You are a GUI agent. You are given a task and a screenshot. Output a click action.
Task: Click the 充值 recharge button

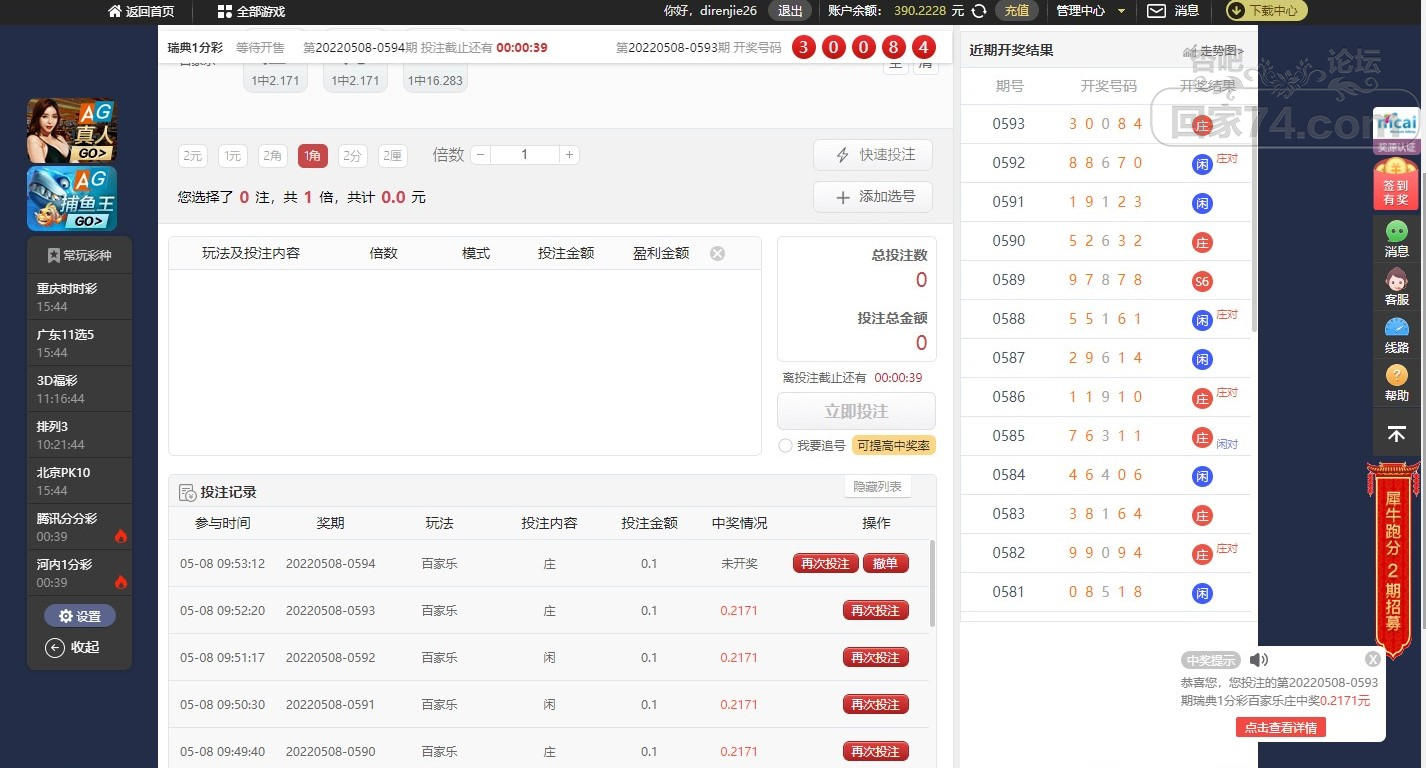tap(1016, 11)
